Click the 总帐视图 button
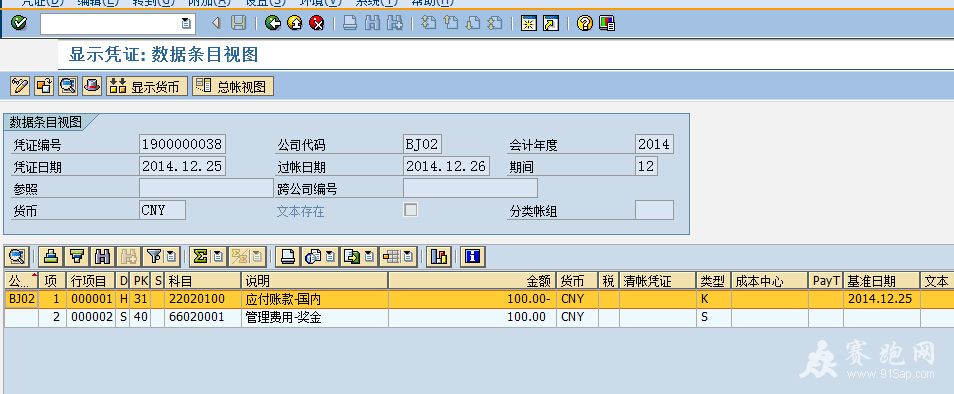This screenshot has height=394, width=954. (x=233, y=86)
